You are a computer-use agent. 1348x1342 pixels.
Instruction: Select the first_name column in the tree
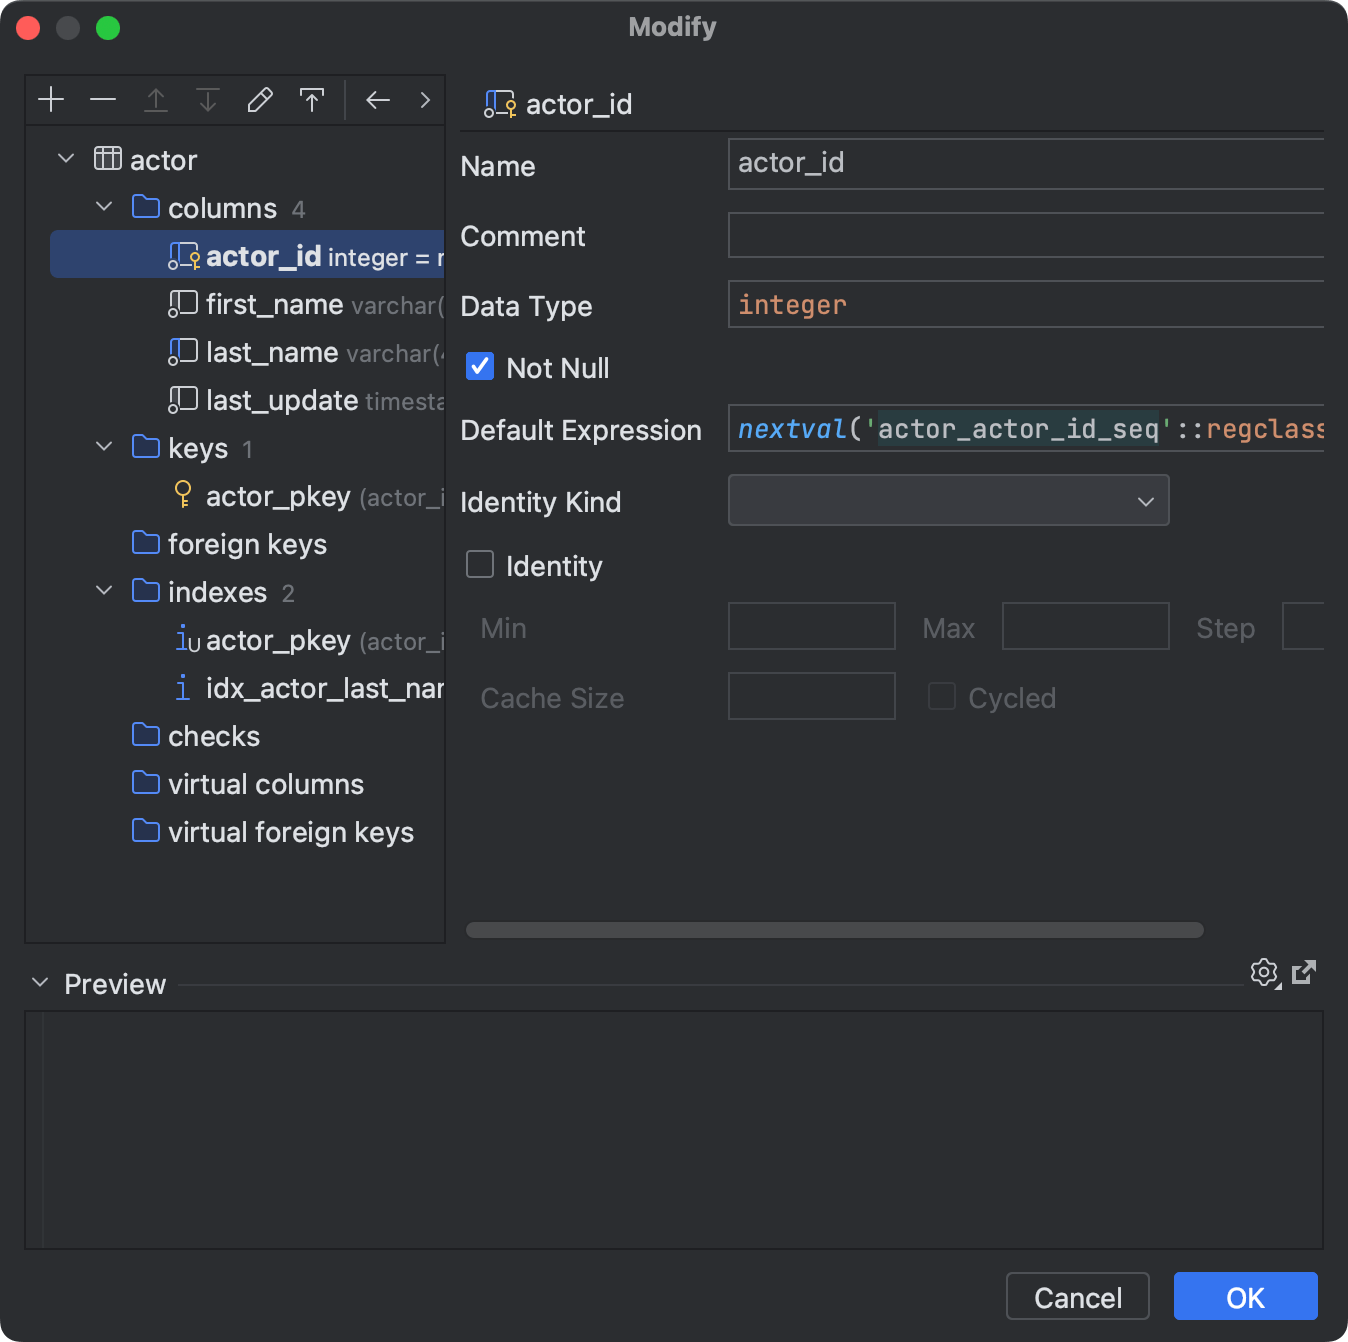(272, 304)
